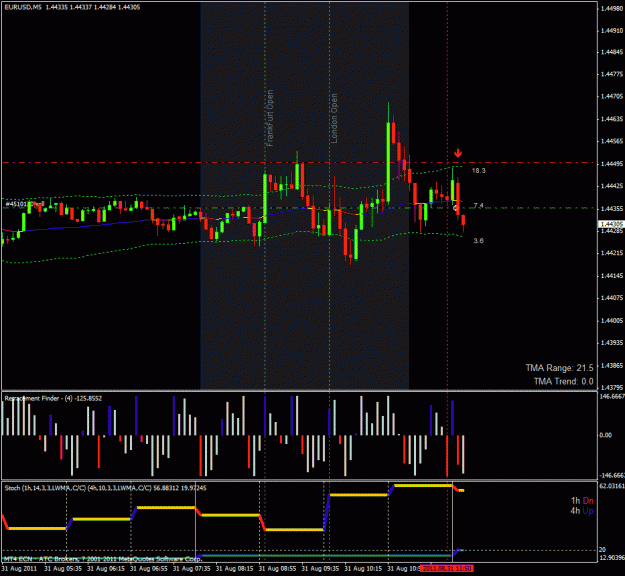Click the 1.44355 price axis label
Screen dimensions: 625x576
coord(612,208)
